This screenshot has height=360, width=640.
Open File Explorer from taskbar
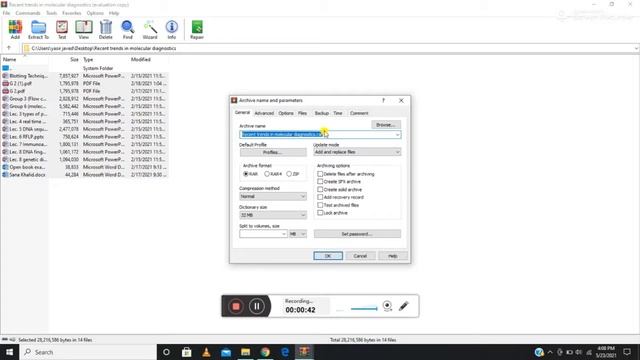(x=245, y=352)
